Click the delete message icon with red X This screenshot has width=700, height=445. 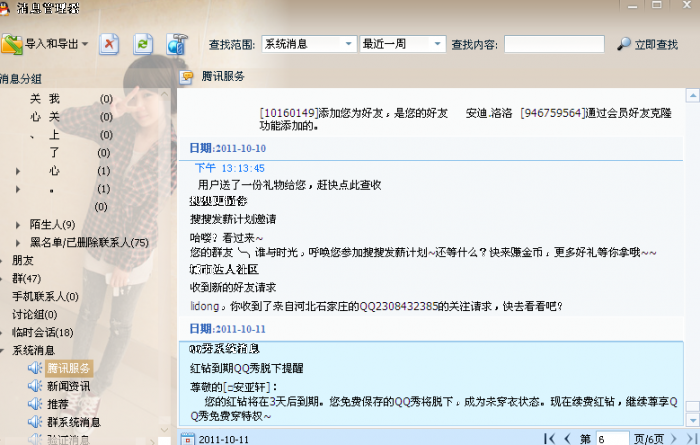coord(109,44)
